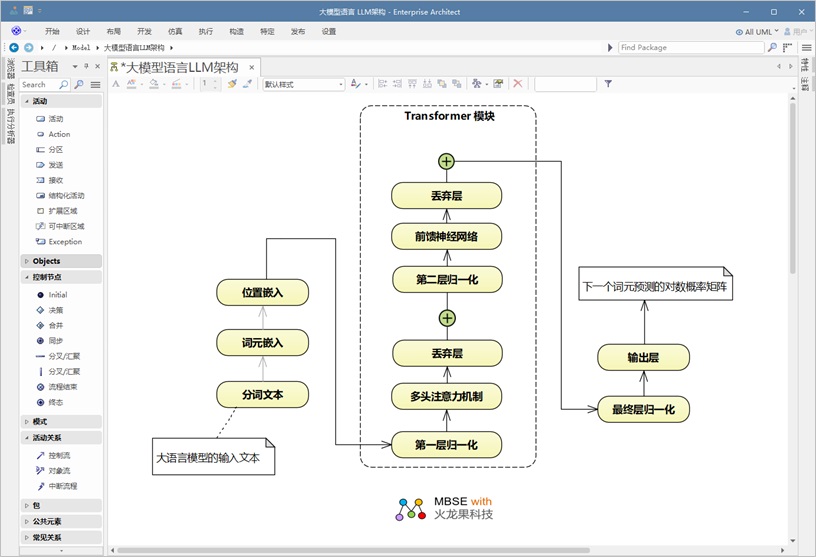
Task: Choose the 流程结束 flow final node
Action: click(62, 386)
